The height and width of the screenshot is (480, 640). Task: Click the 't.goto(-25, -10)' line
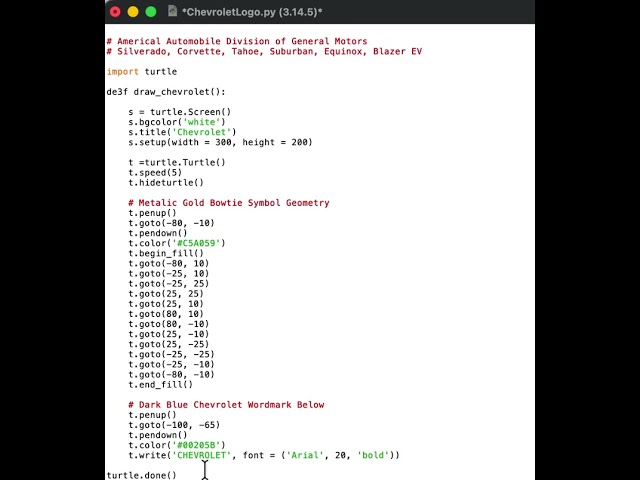[171, 364]
